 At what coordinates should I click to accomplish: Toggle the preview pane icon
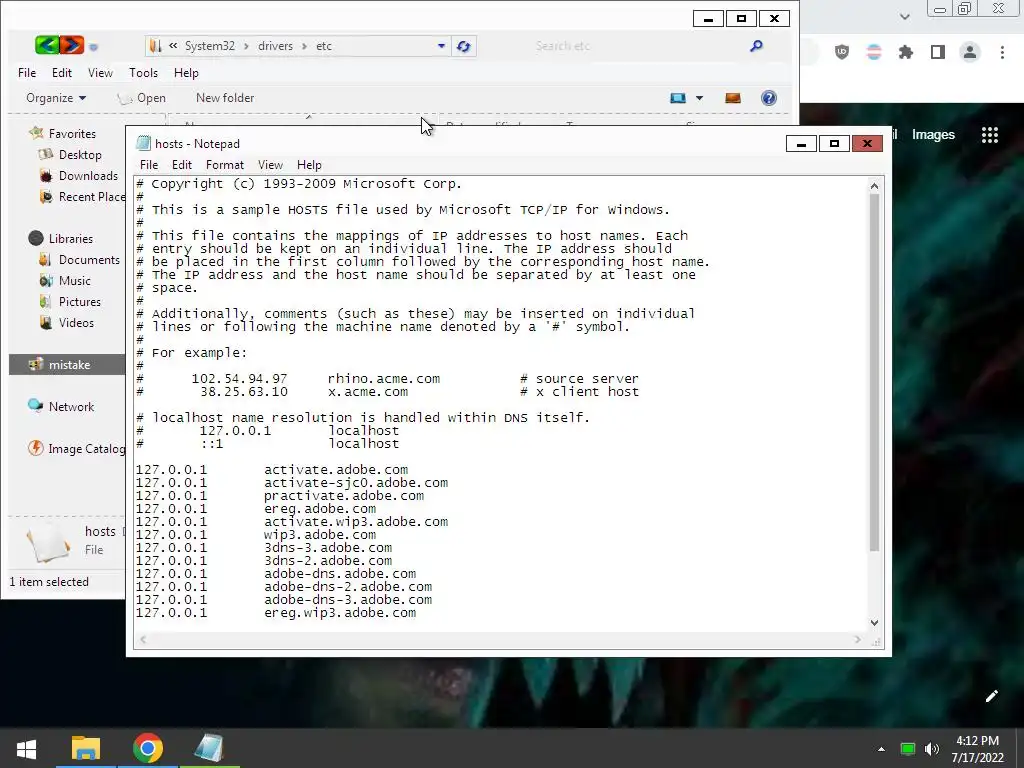pyautogui.click(x=733, y=98)
